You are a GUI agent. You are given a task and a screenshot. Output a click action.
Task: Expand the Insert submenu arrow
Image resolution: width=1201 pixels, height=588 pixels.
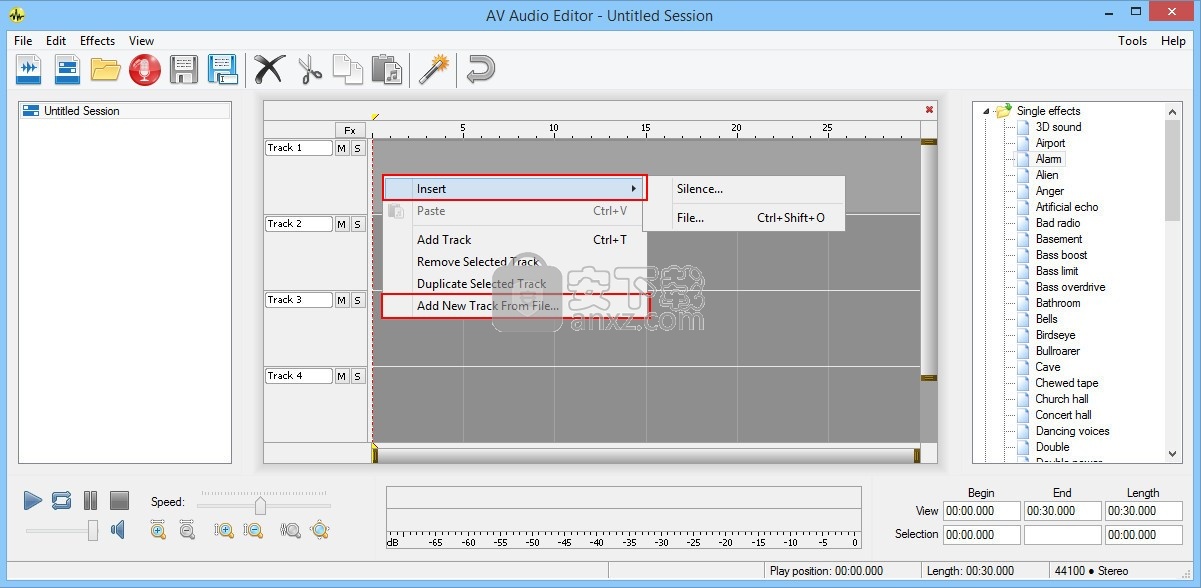[x=633, y=189]
